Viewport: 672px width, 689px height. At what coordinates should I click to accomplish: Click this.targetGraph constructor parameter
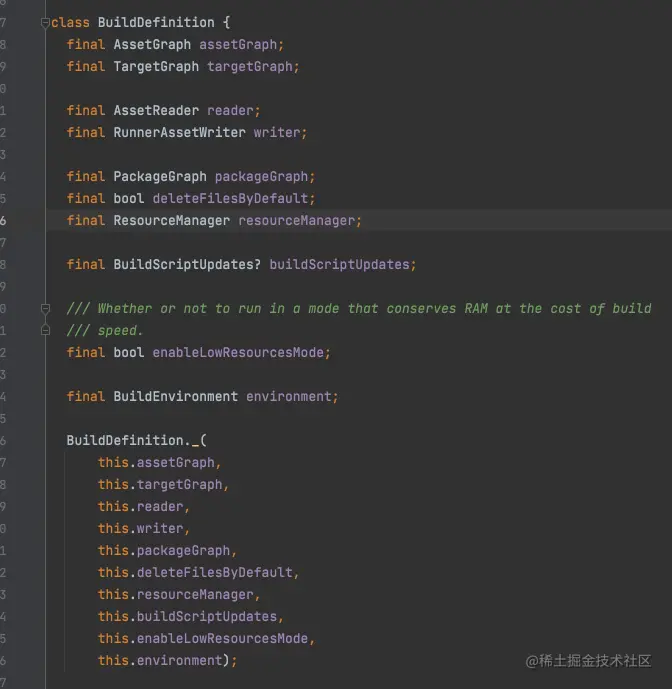point(163,484)
